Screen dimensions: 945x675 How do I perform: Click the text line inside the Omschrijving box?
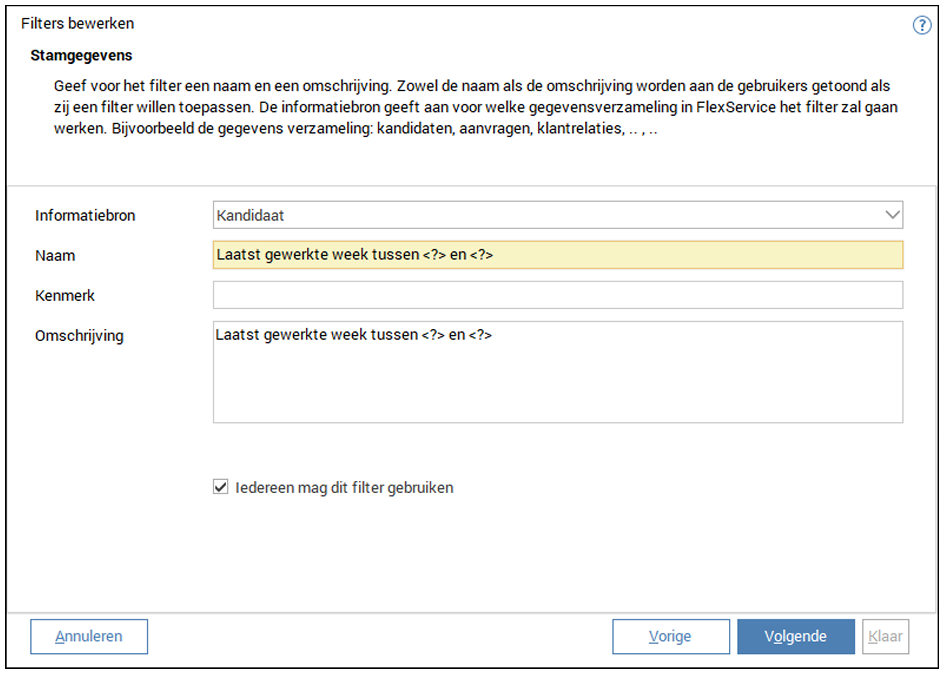pyautogui.click(x=354, y=335)
